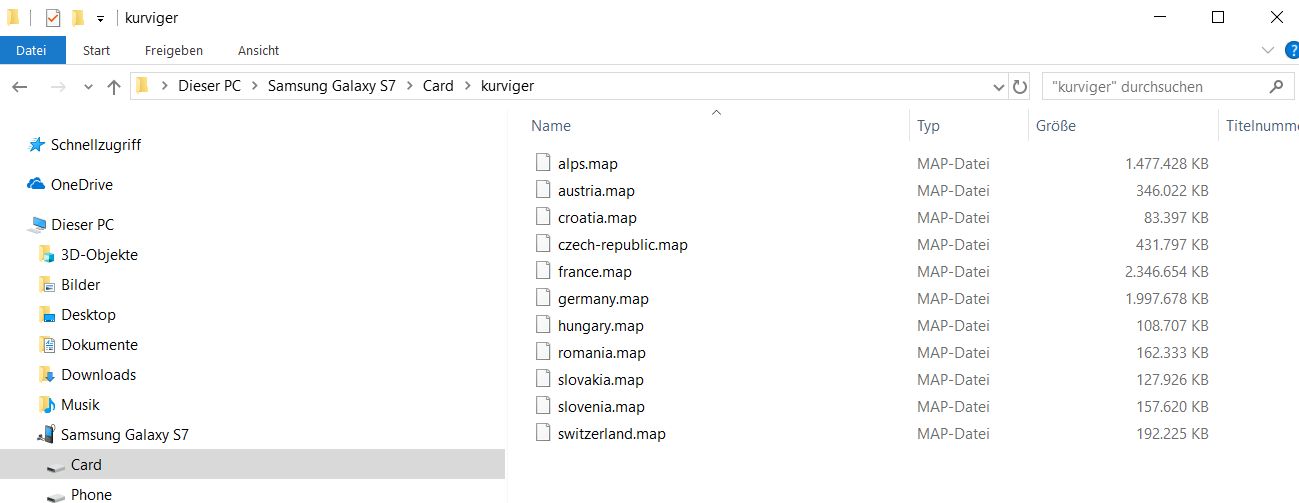
Task: Click Samsung Galaxy S7 in the breadcrumb path
Action: (331, 86)
